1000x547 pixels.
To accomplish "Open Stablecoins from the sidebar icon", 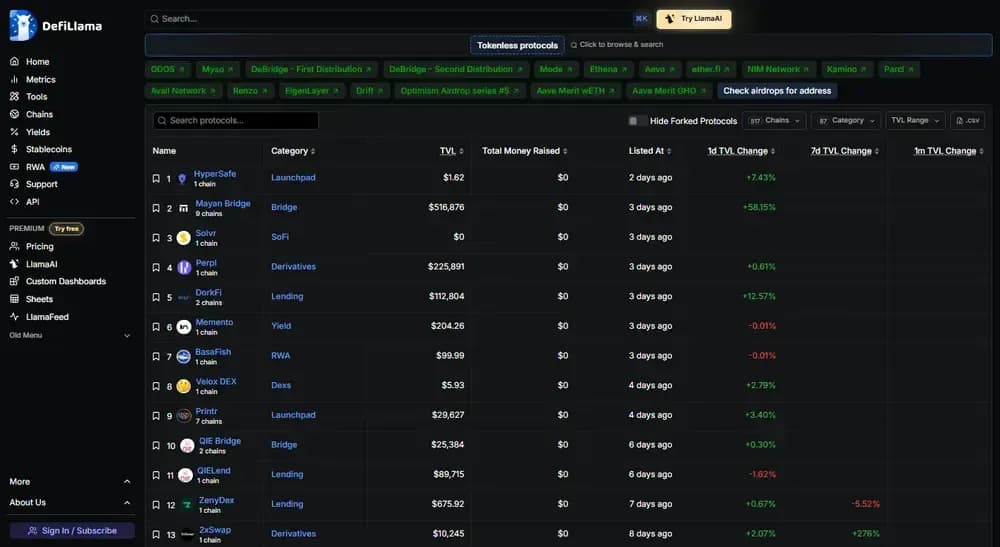I will tap(15, 149).
